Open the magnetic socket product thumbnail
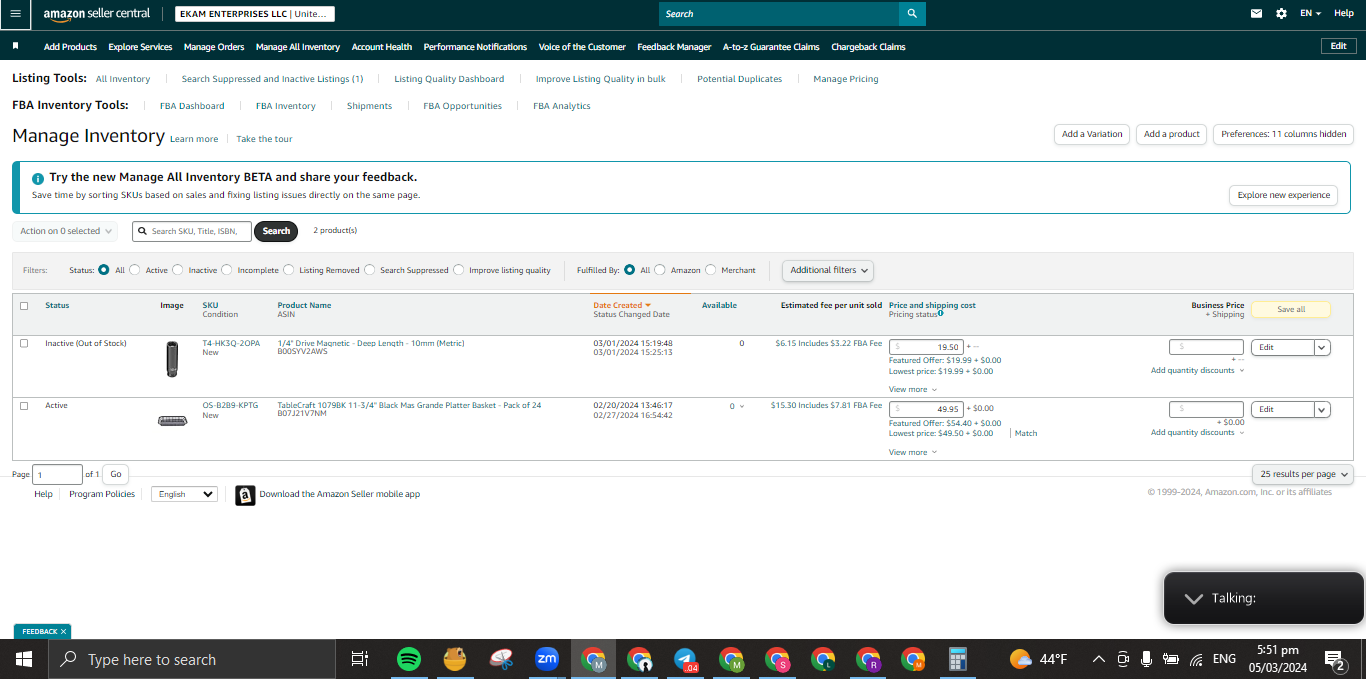This screenshot has height=679, width=1366. coord(172,359)
